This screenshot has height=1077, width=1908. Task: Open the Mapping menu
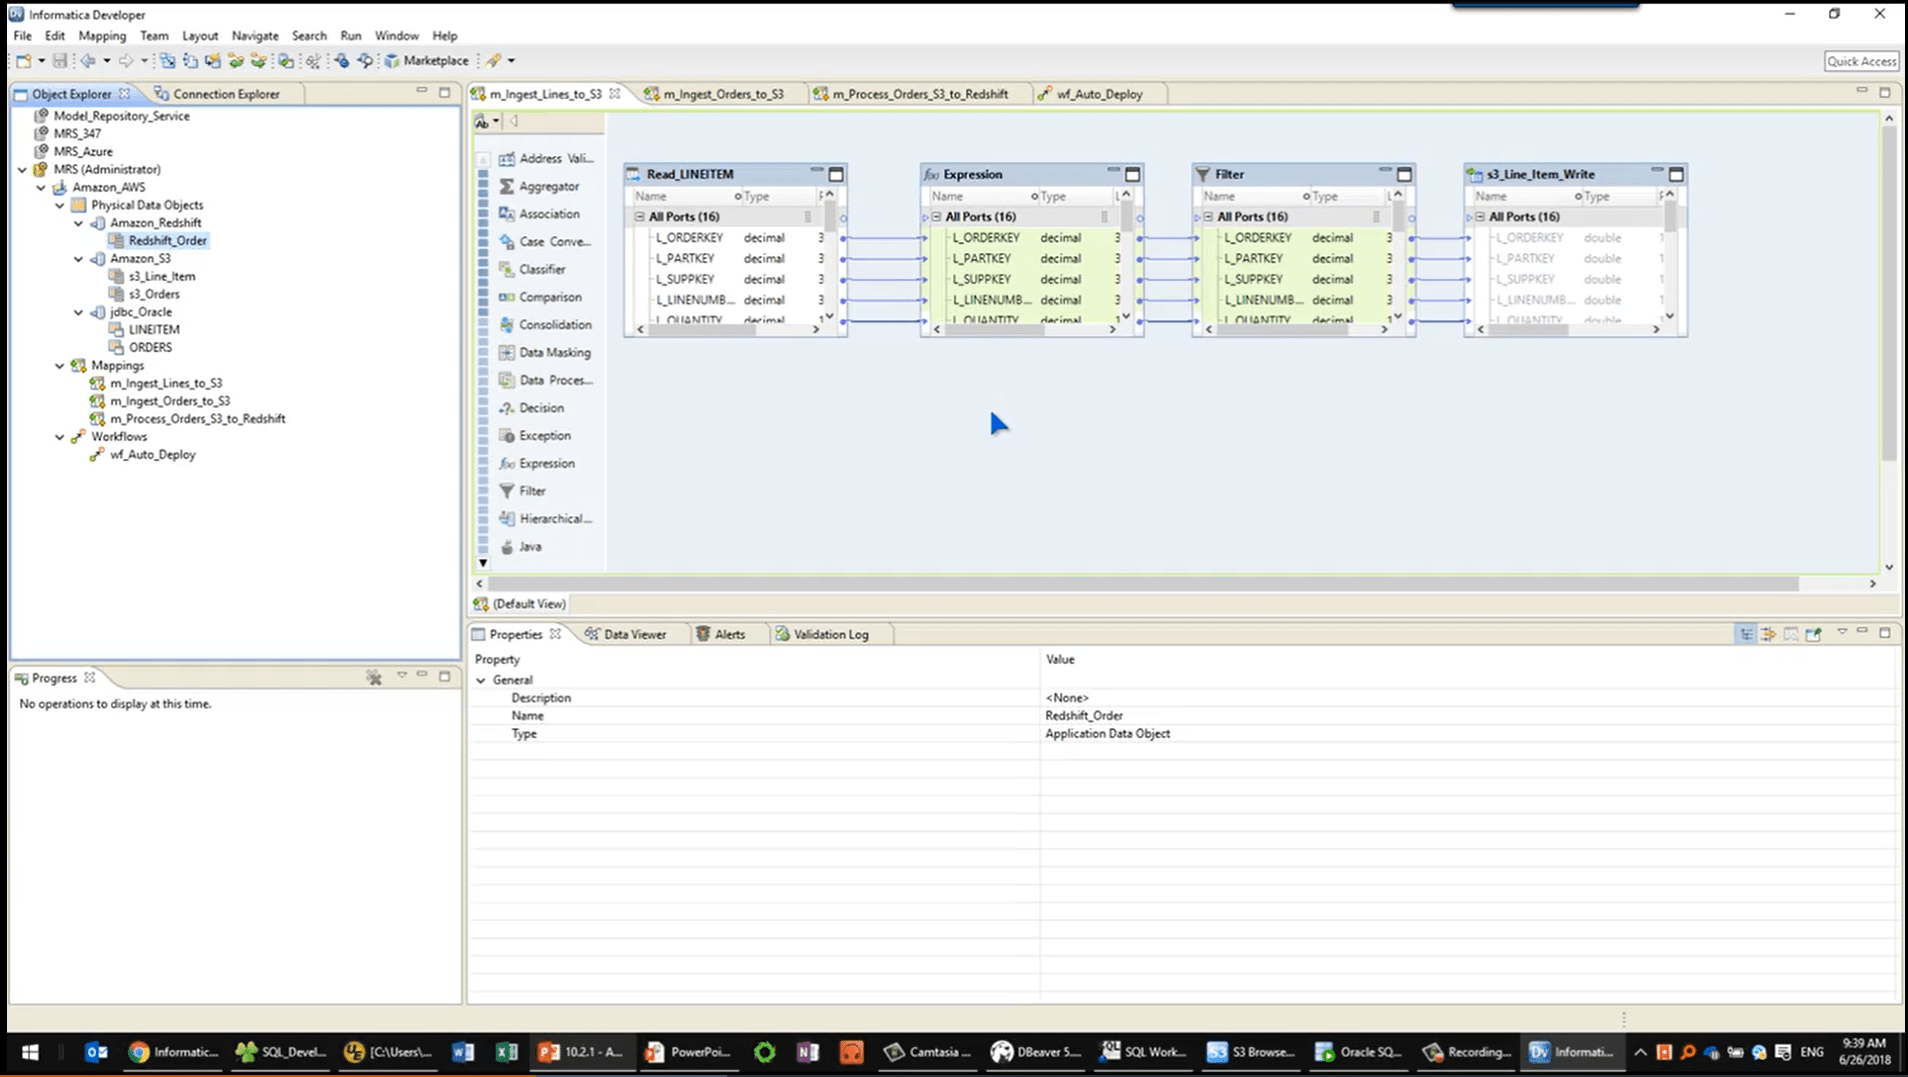pyautogui.click(x=102, y=35)
